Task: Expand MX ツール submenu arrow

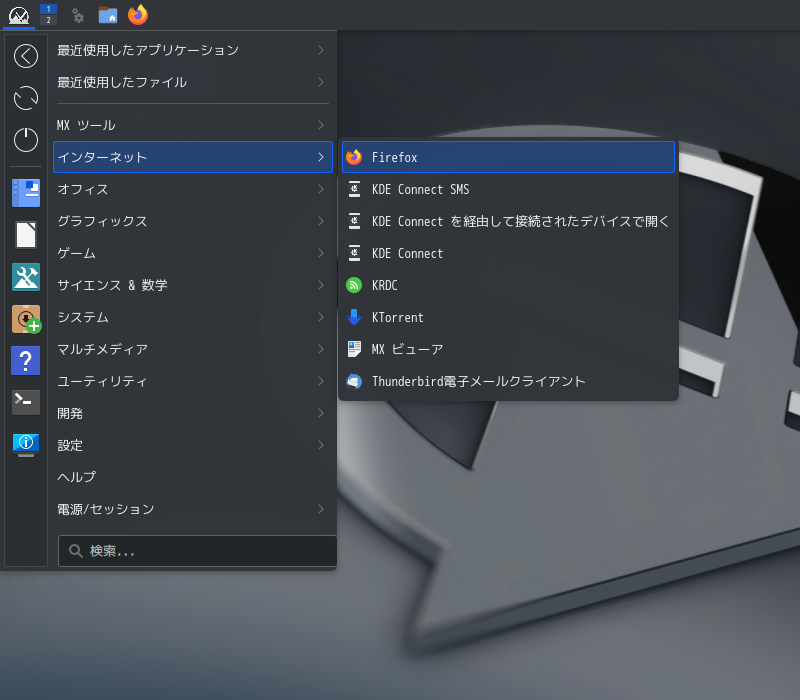Action: click(x=321, y=125)
